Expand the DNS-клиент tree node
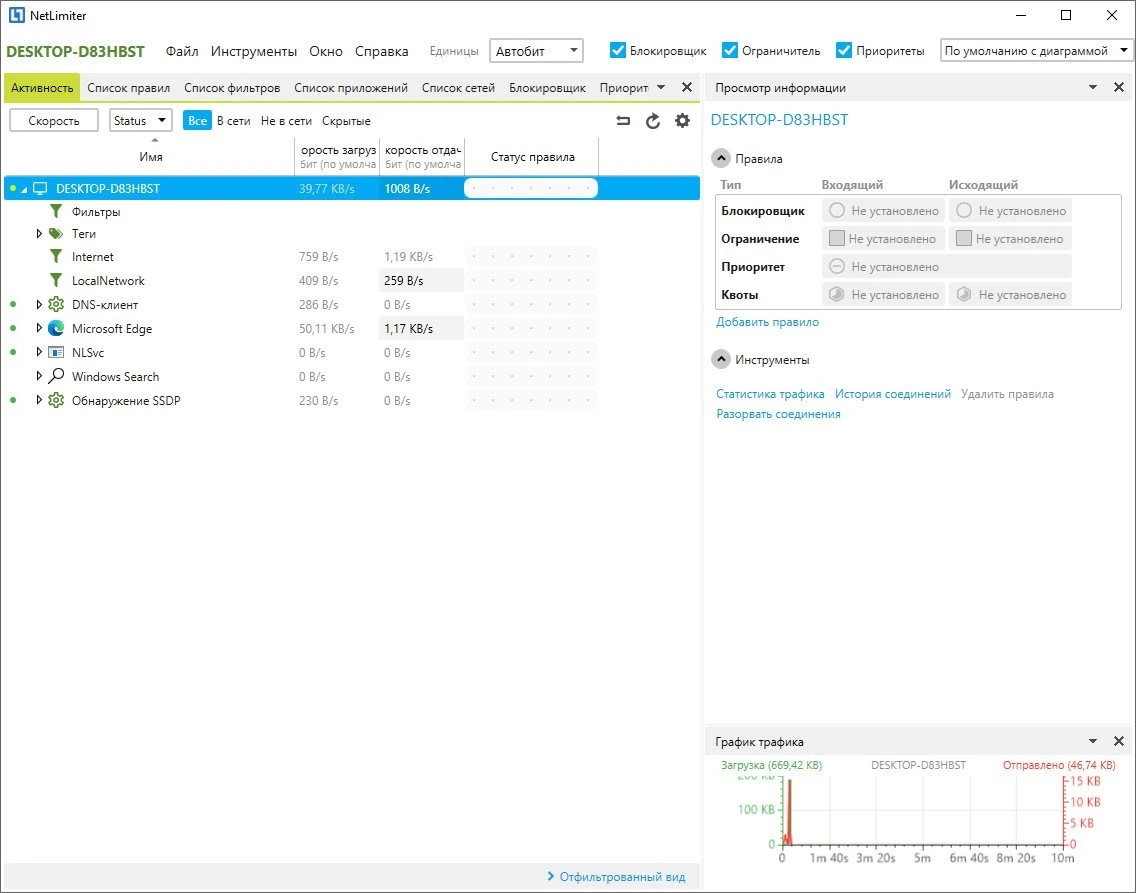 coord(39,304)
